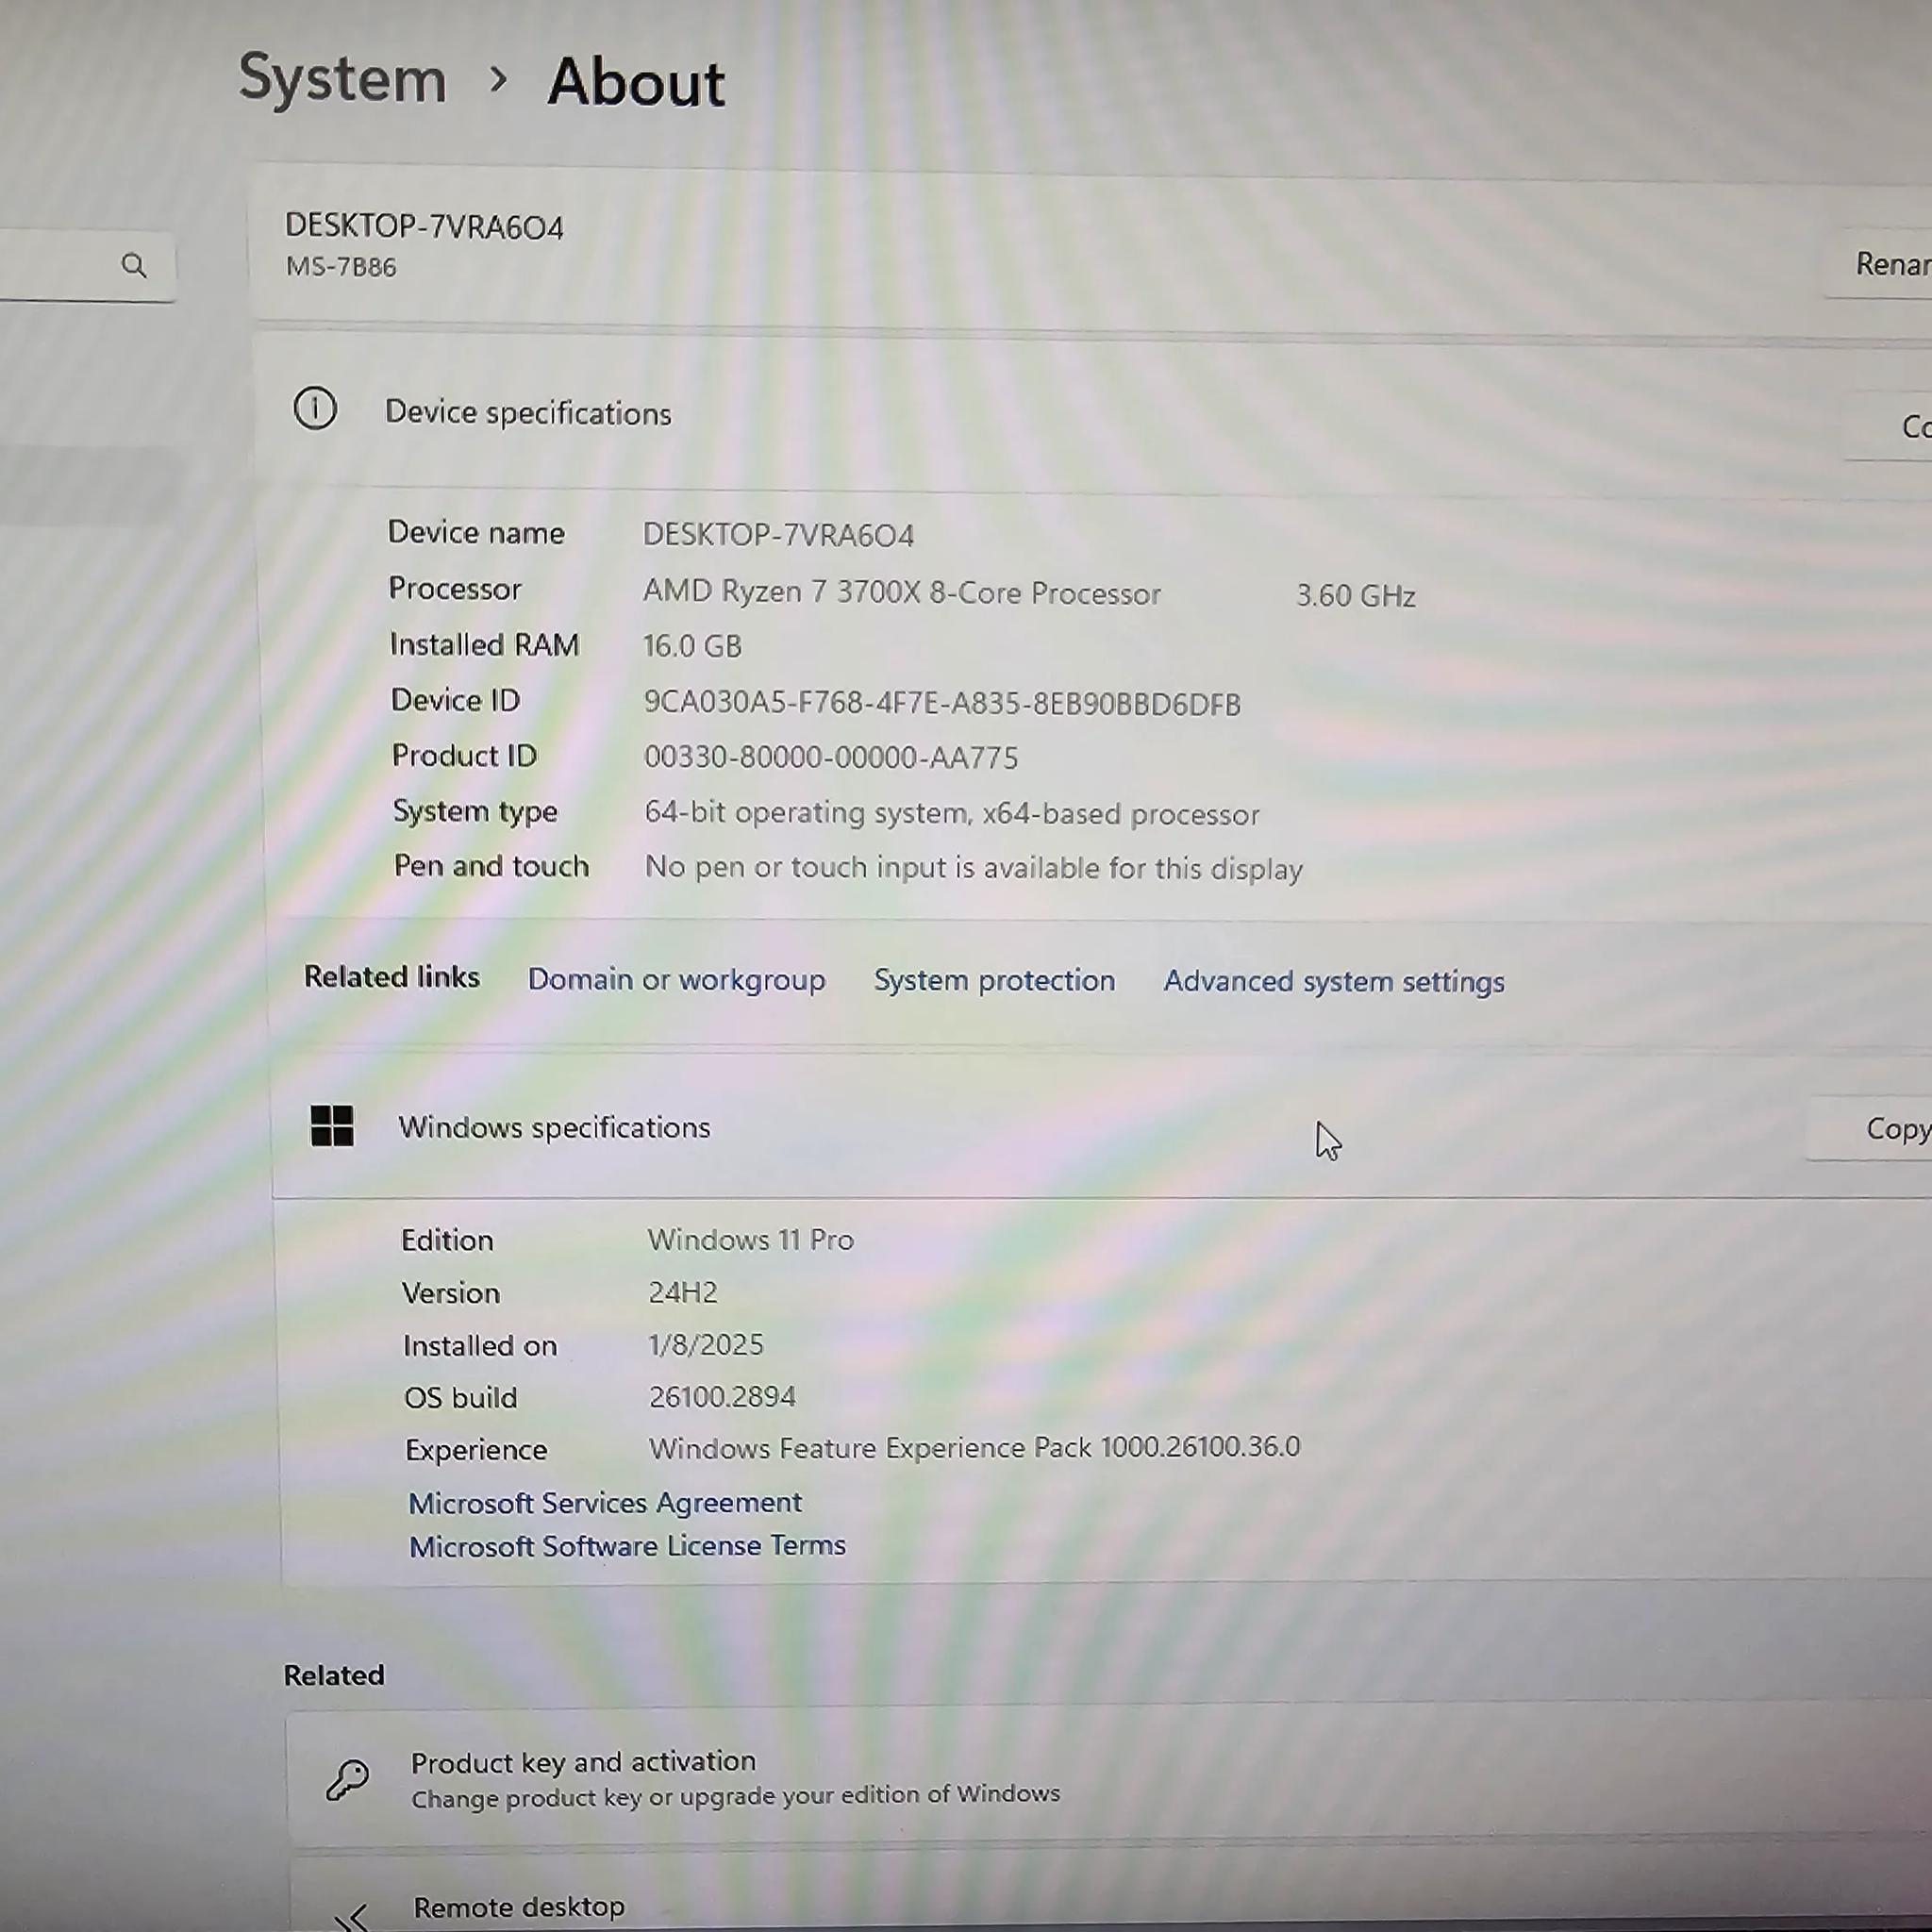This screenshot has height=1932, width=1932.
Task: Click the Pen and touch label
Action: pos(491,866)
